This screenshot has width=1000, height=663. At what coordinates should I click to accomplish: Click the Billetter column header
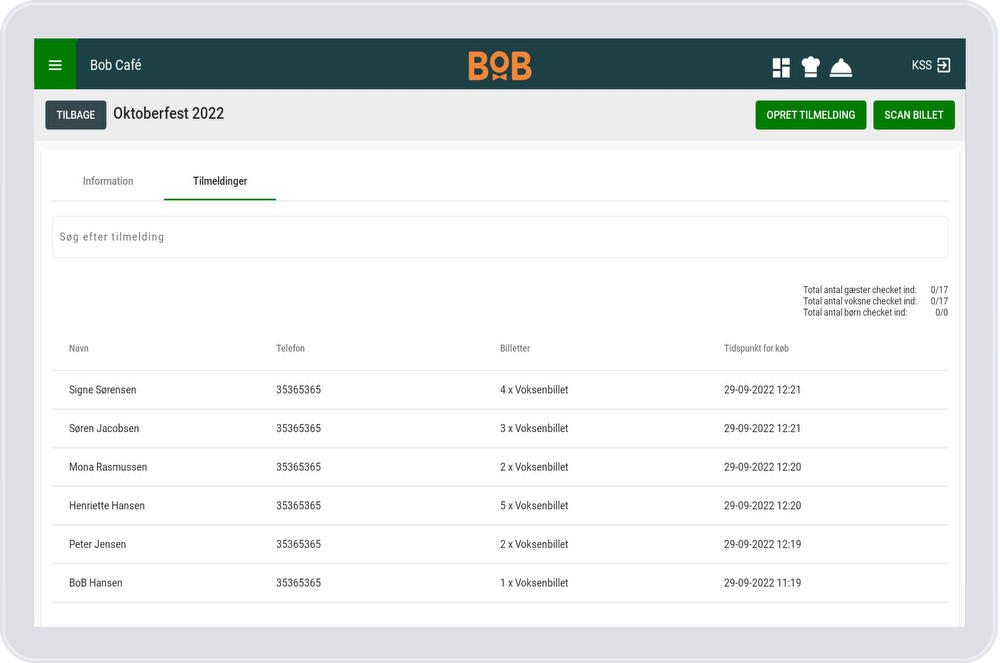pos(515,348)
